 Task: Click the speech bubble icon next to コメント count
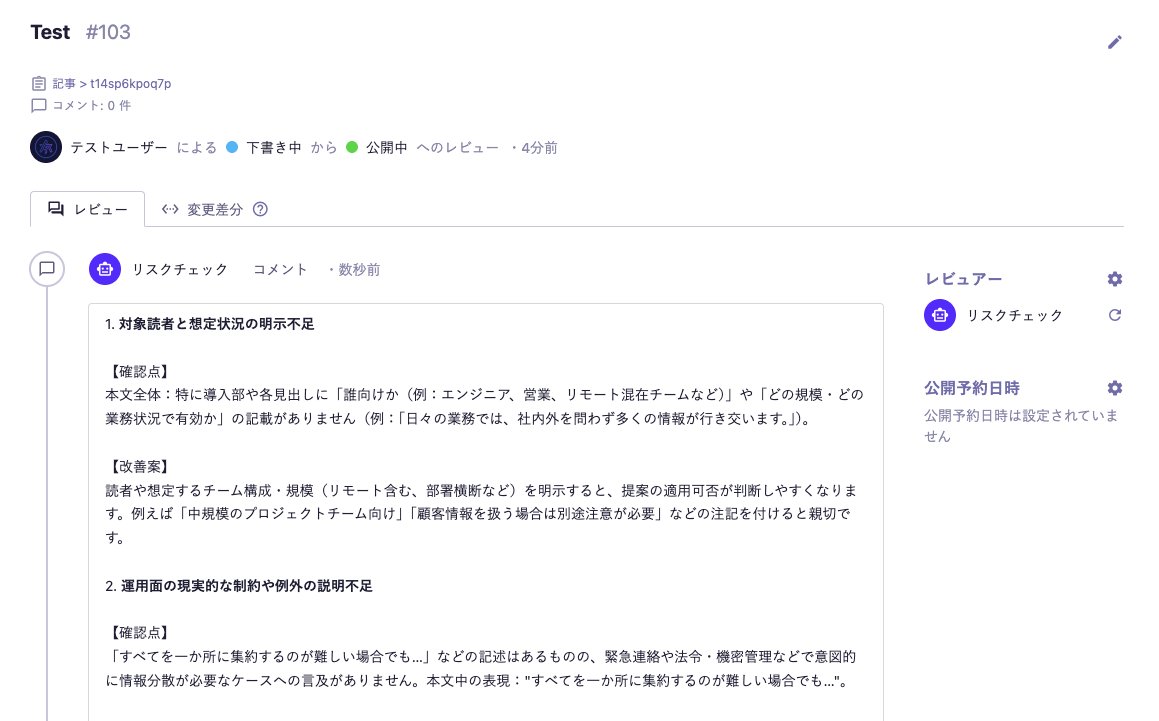pos(37,105)
